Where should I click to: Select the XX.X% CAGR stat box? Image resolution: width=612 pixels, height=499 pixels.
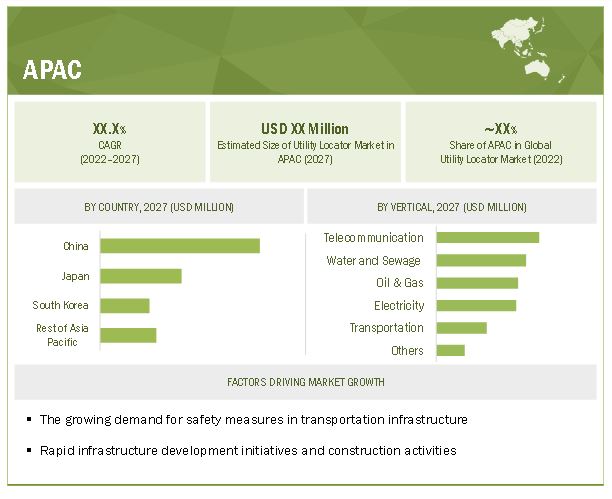click(x=108, y=142)
